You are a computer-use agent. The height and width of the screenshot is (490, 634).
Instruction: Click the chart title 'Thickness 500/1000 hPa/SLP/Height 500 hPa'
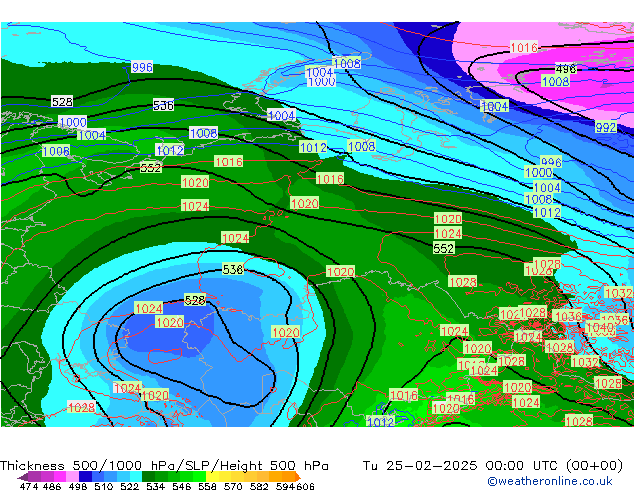pos(164,465)
